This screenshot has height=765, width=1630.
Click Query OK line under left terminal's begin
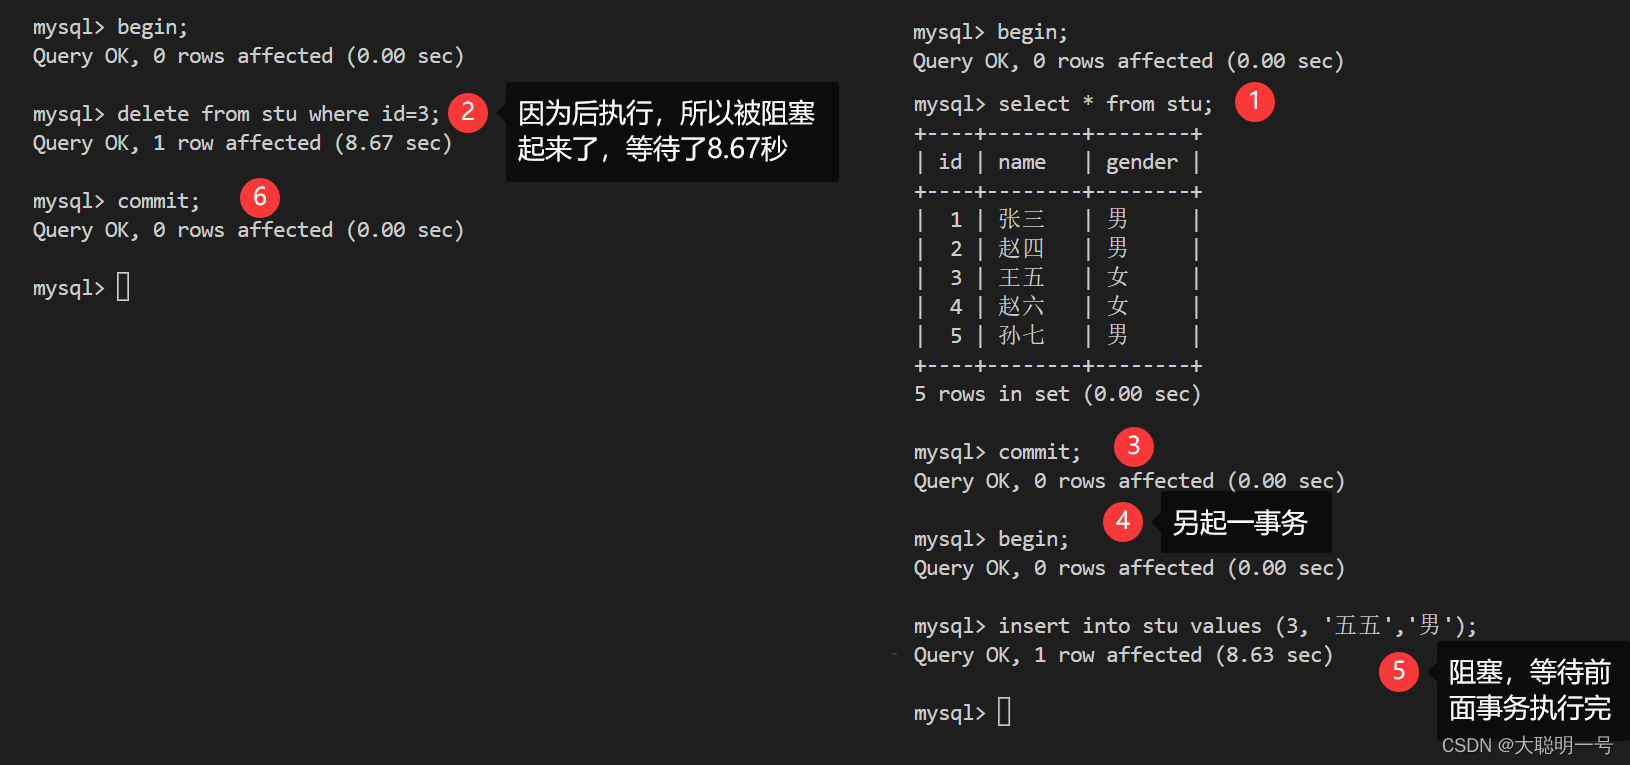coord(248,56)
